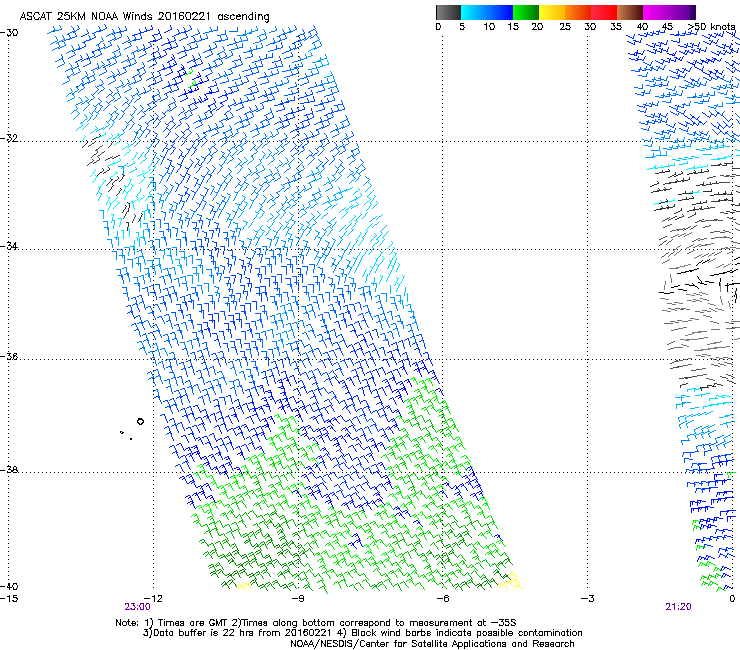The image size is (740, 650).
Task: Click the note line '3)Data buffer is 22 hrs'
Action: pos(362,633)
